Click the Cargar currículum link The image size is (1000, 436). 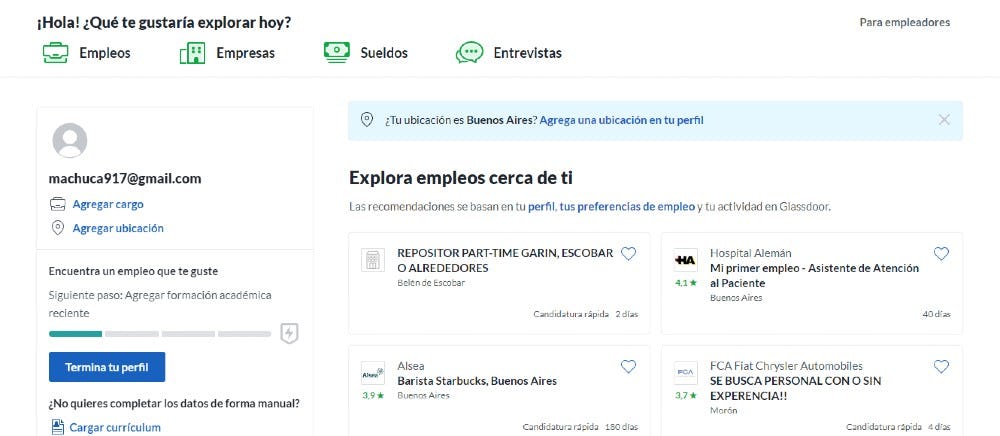115,428
